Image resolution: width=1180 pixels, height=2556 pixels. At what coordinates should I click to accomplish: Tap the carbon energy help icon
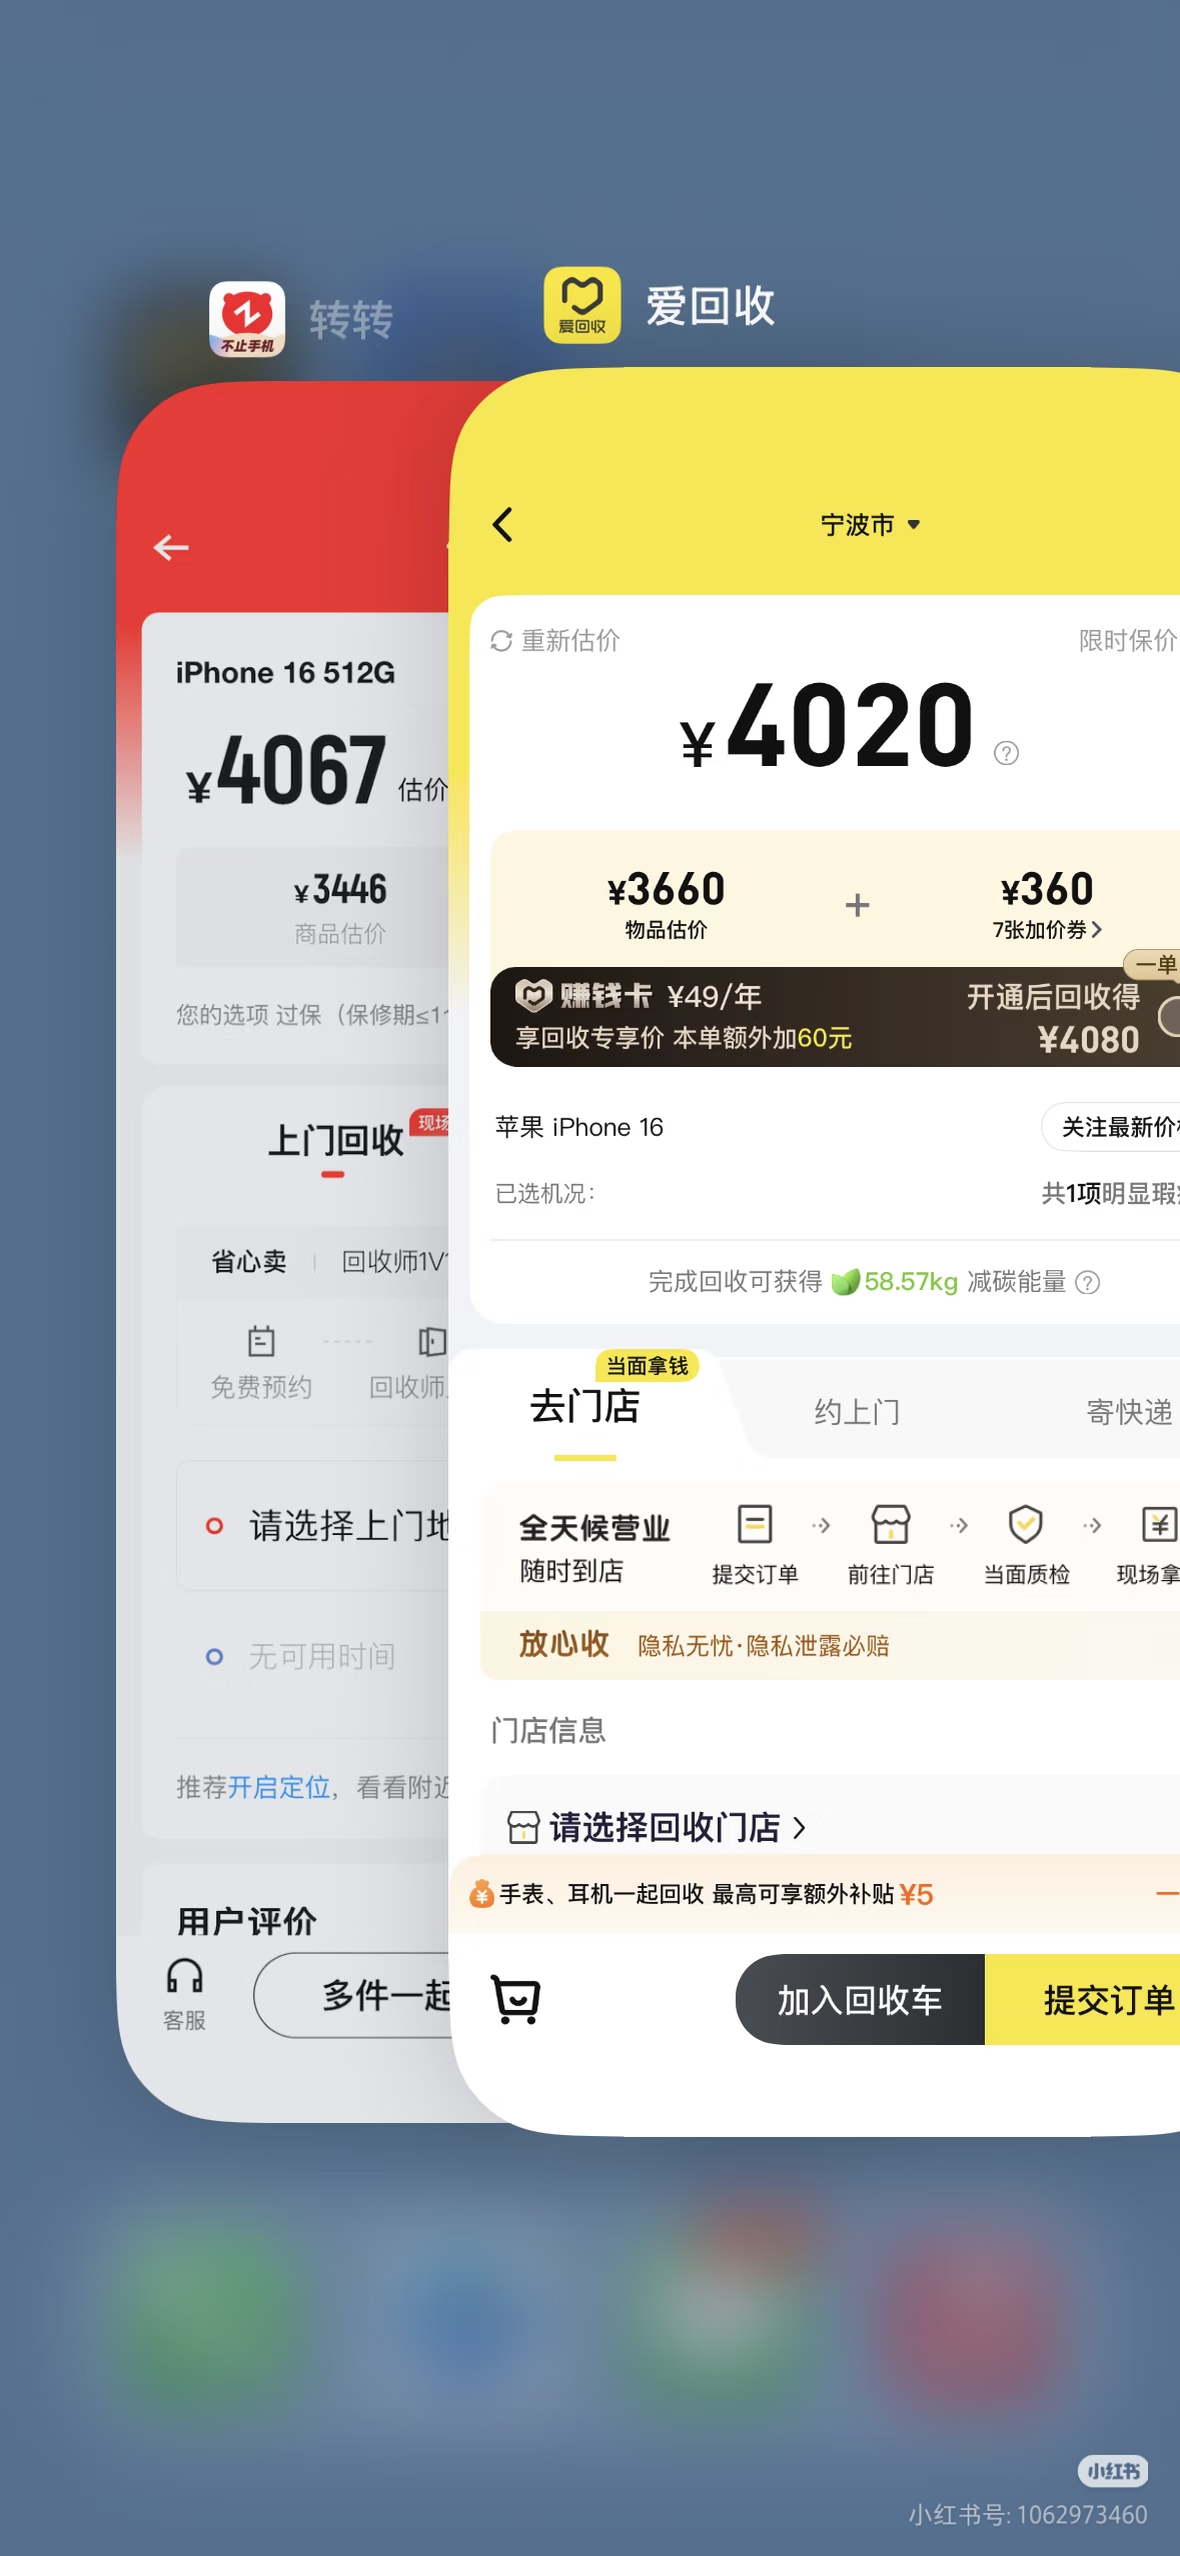pos(1087,1282)
